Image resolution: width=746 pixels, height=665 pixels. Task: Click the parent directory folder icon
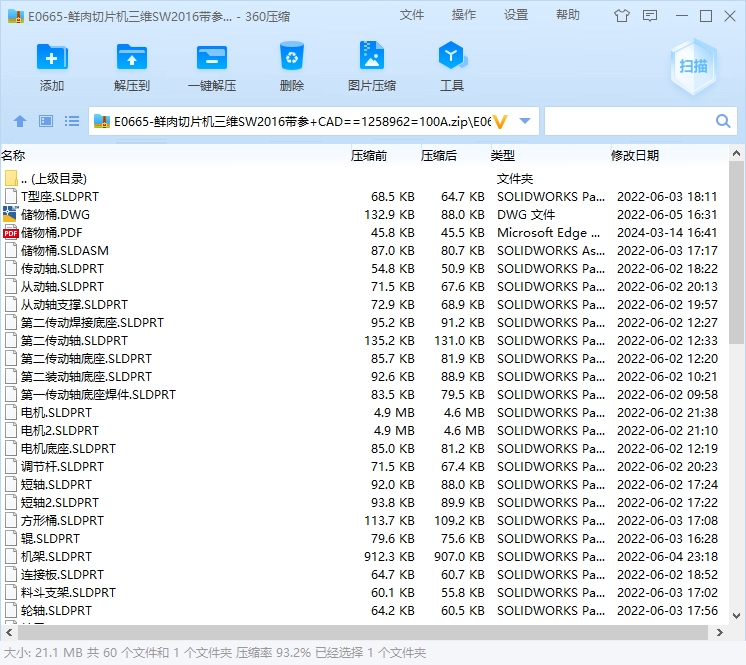(11, 178)
